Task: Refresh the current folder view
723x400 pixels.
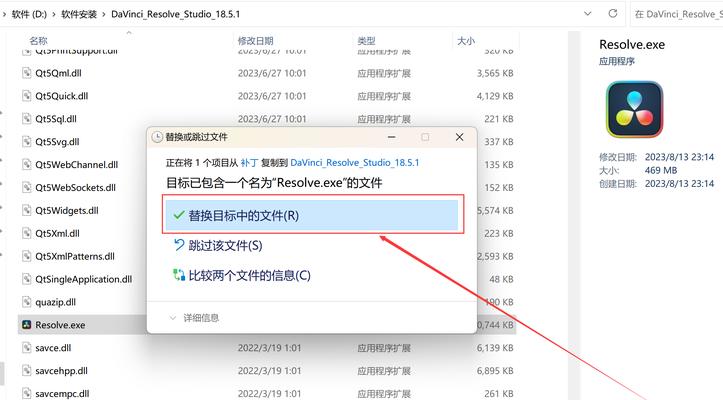Action: 612,13
